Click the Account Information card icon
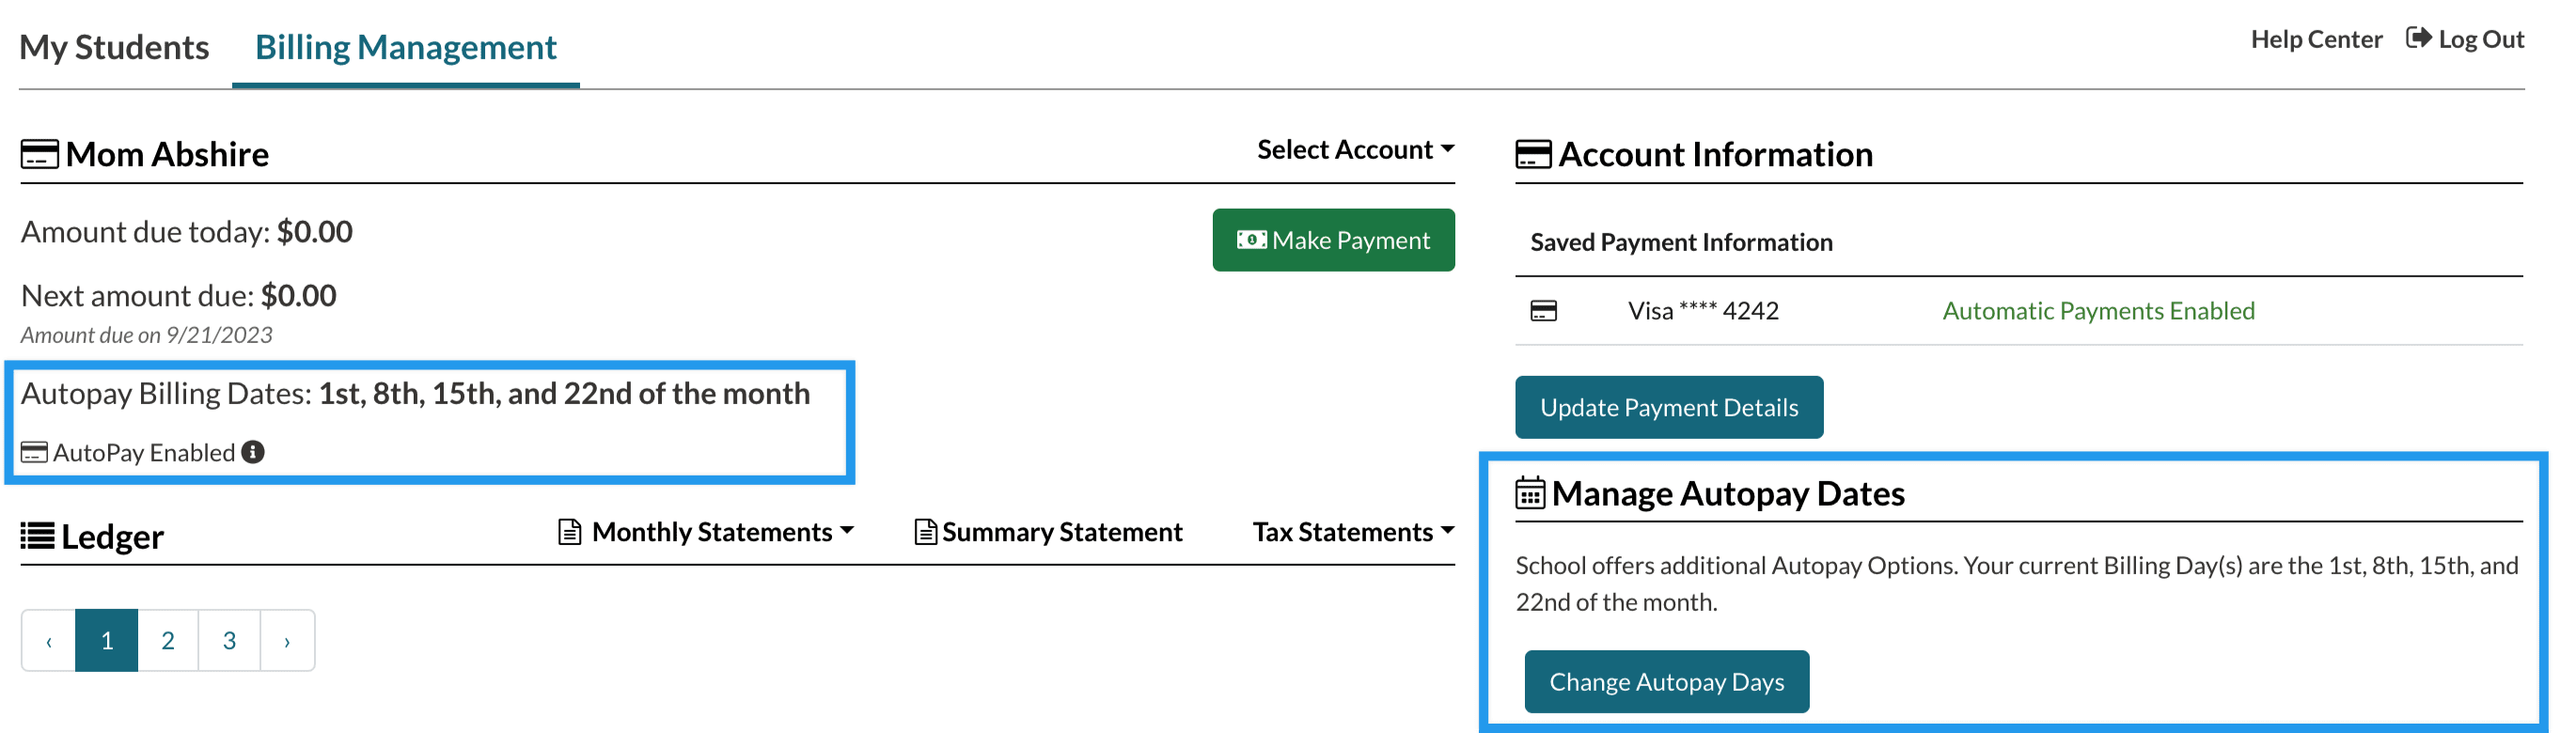Screen dimensions: 2576x733 1533,155
